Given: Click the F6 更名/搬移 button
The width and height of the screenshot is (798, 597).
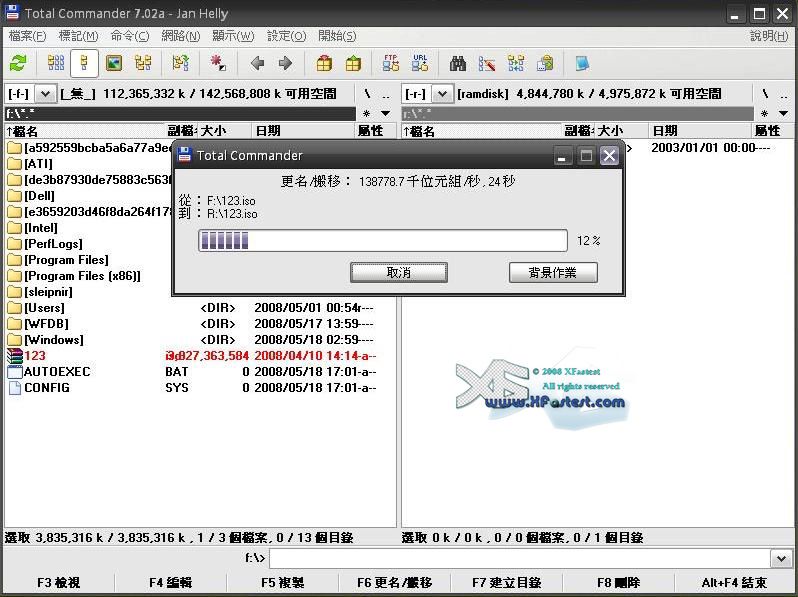Looking at the screenshot, I should point(394,582).
